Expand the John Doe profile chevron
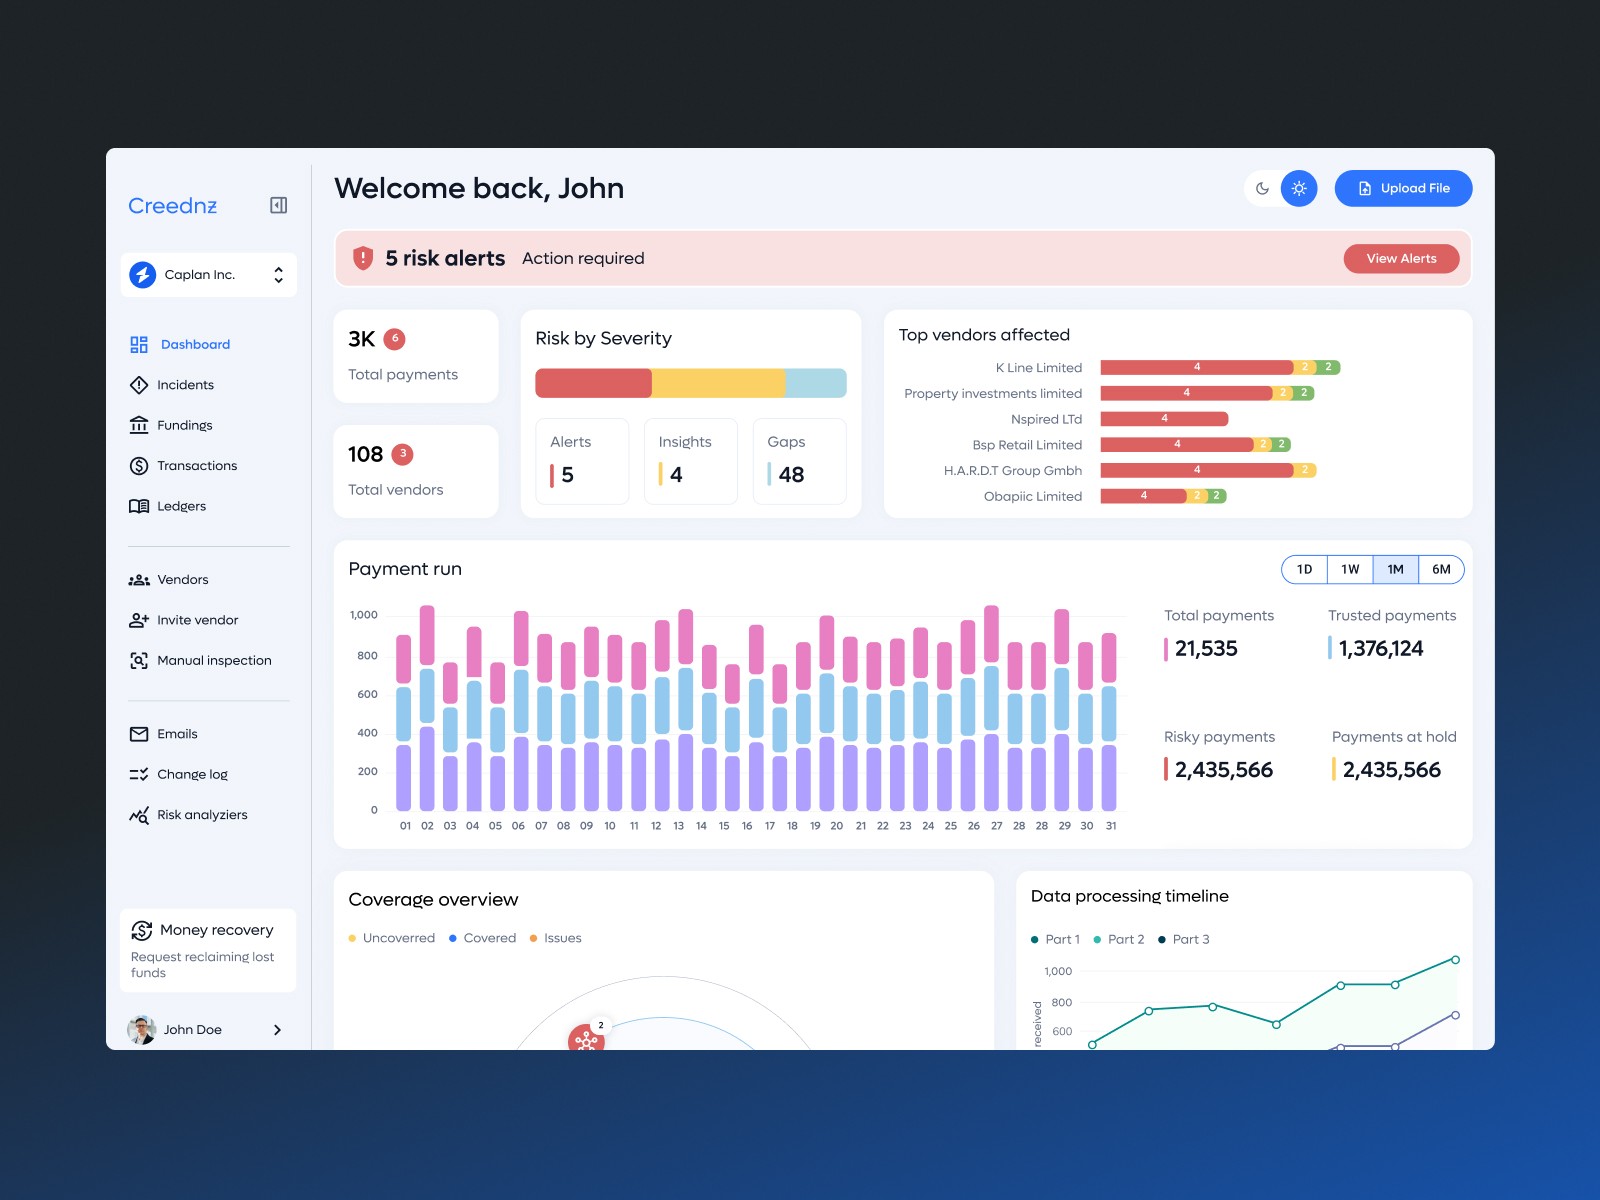 [277, 1030]
